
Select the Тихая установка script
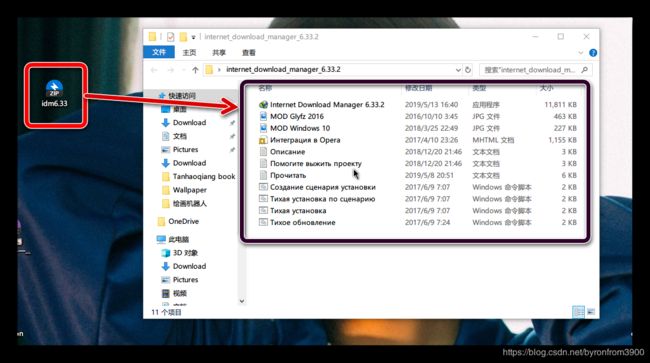click(x=298, y=211)
